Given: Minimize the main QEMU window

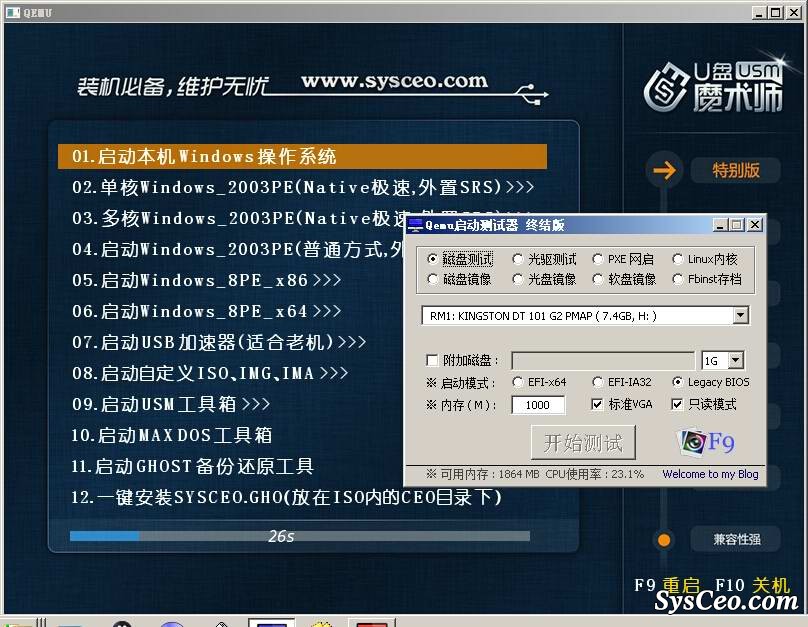Looking at the screenshot, I should 759,12.
